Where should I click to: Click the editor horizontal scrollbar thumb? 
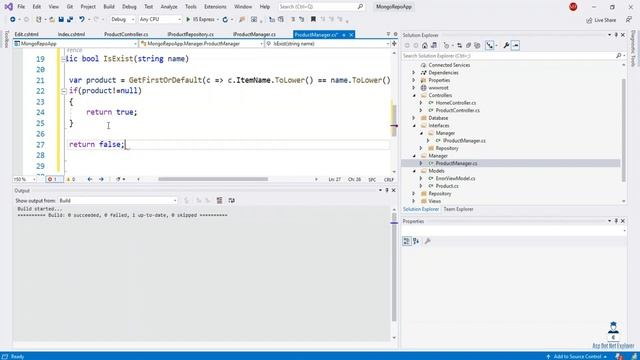point(213,179)
